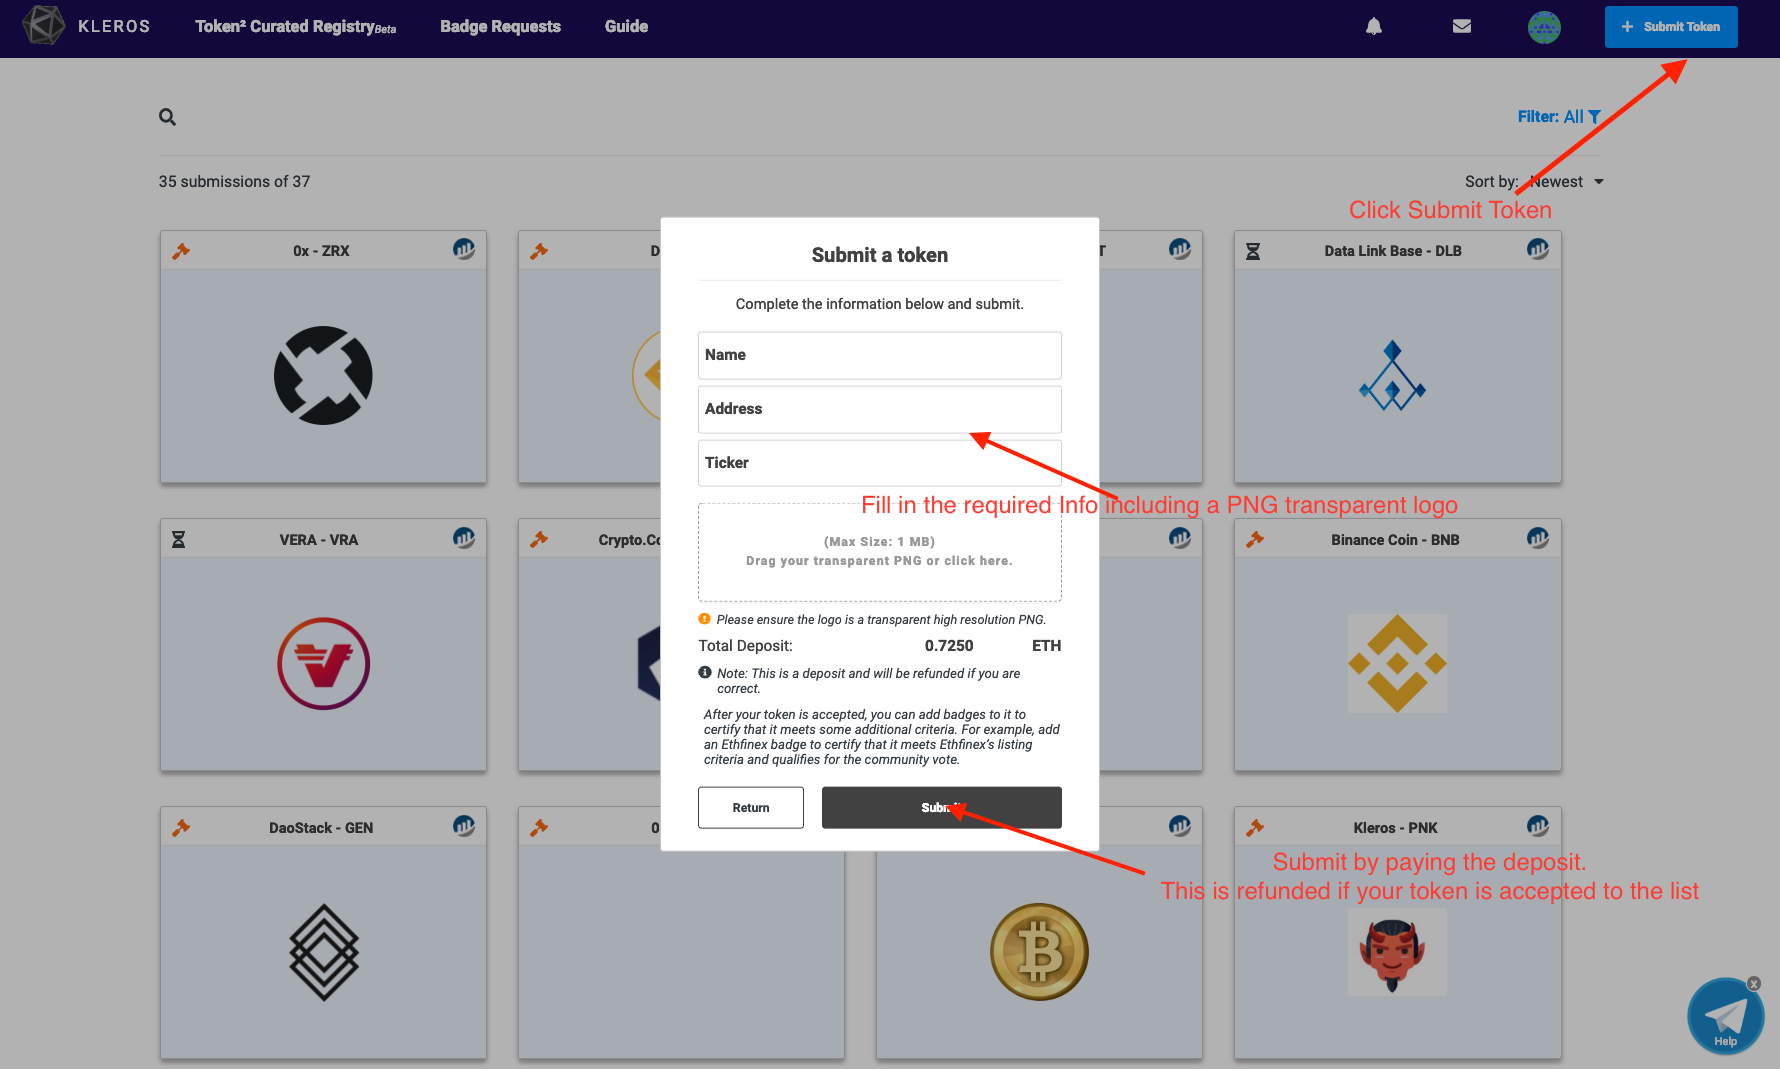Viewport: 1780px width, 1069px height.
Task: Click the hourglass icon on Data Link Base card
Action: 1253,251
